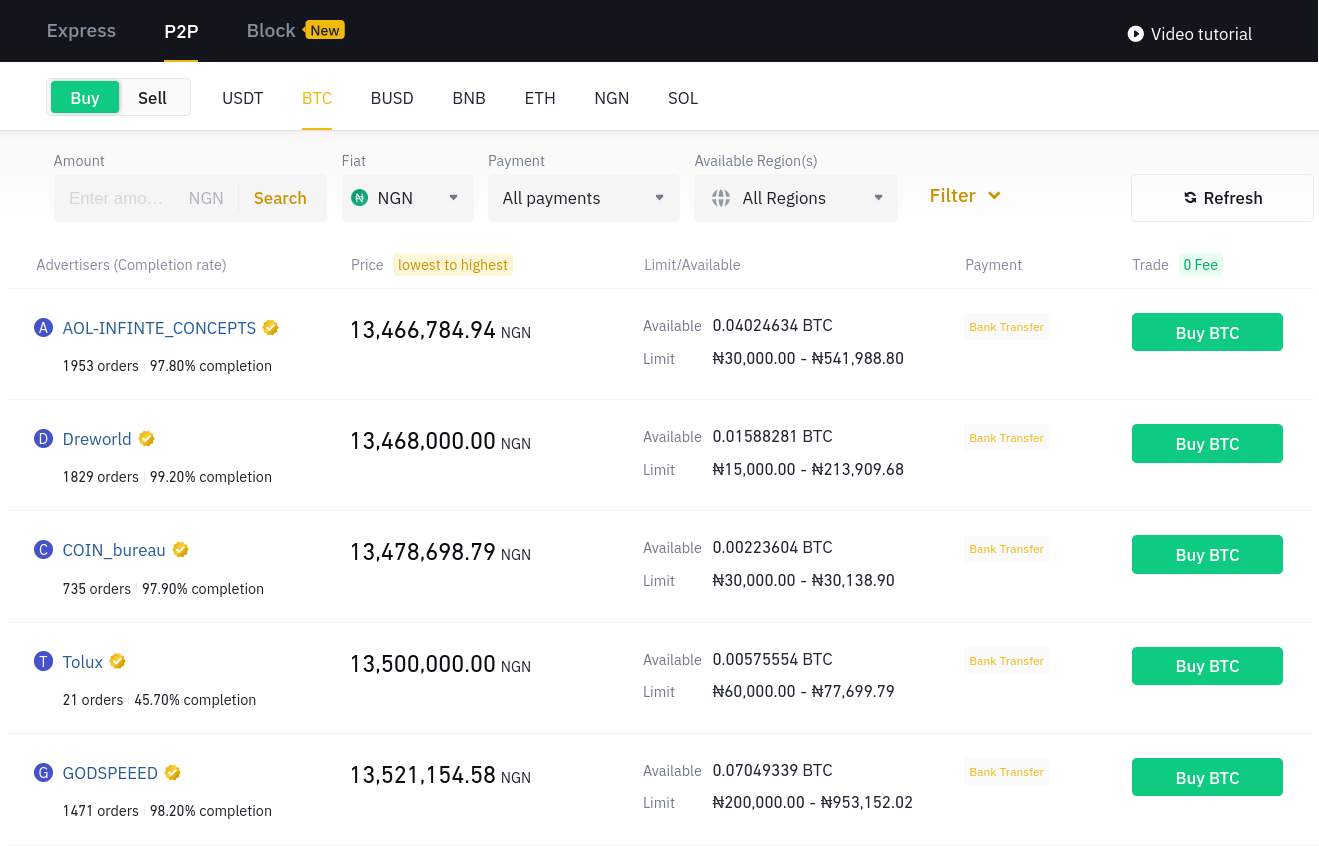Click the 0 Fee badge
This screenshot has height=846, width=1319.
[x=1200, y=265]
